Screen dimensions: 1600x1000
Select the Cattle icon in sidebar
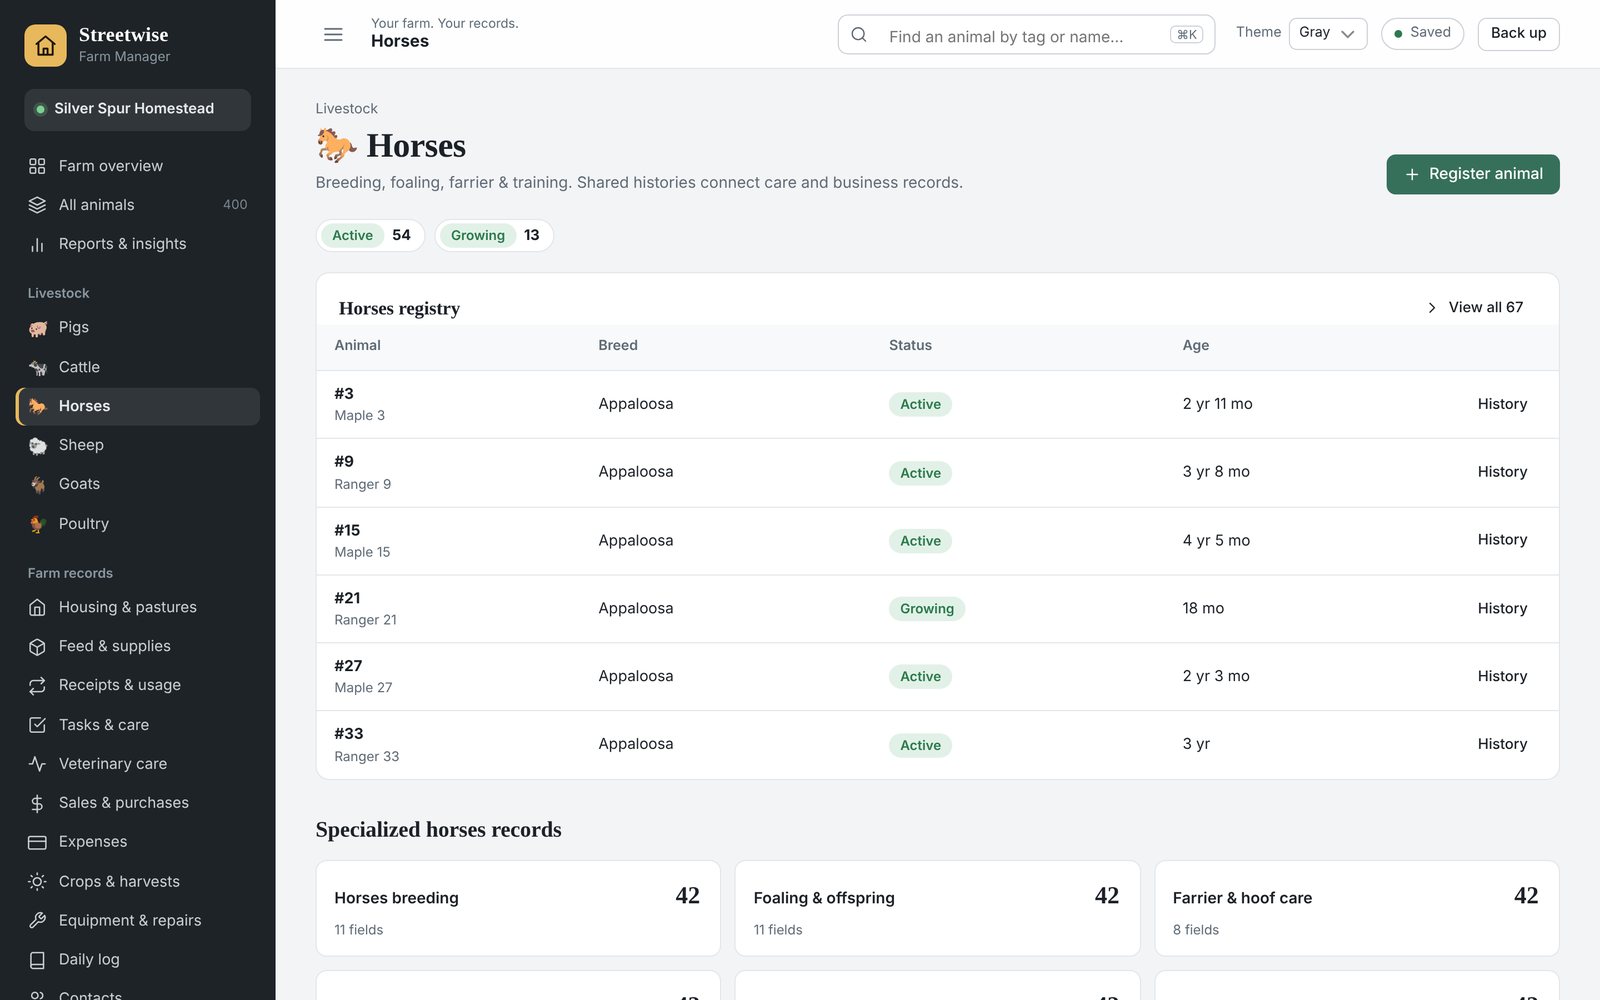38,367
